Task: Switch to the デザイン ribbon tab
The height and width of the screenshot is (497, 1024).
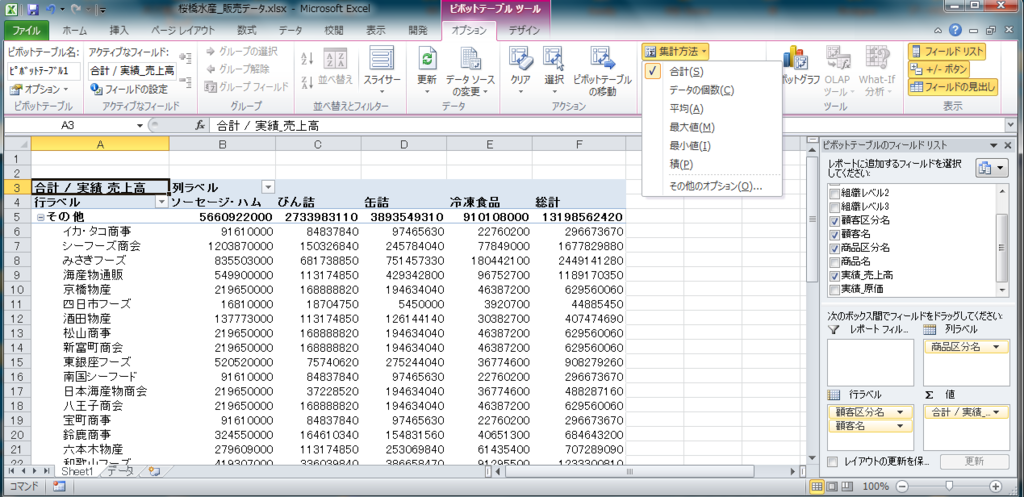Action: (x=524, y=31)
